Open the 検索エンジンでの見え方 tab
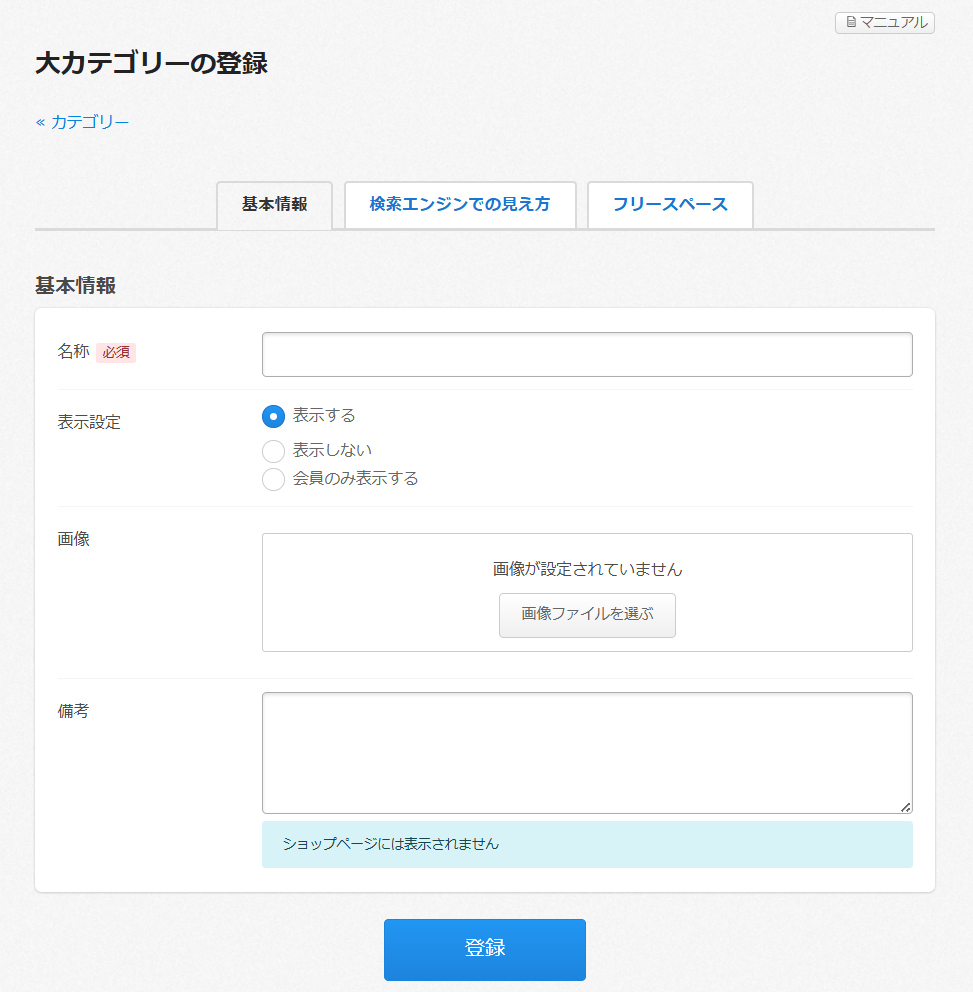Image resolution: width=973 pixels, height=992 pixels. click(x=460, y=205)
